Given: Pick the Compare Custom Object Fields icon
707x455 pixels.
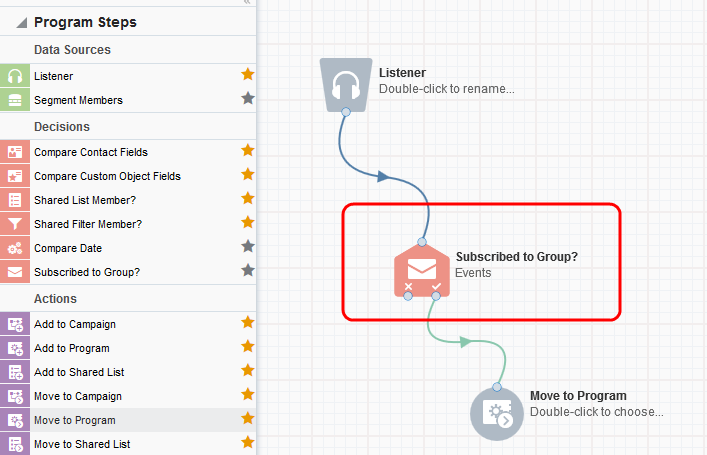Looking at the screenshot, I should pyautogui.click(x=15, y=176).
